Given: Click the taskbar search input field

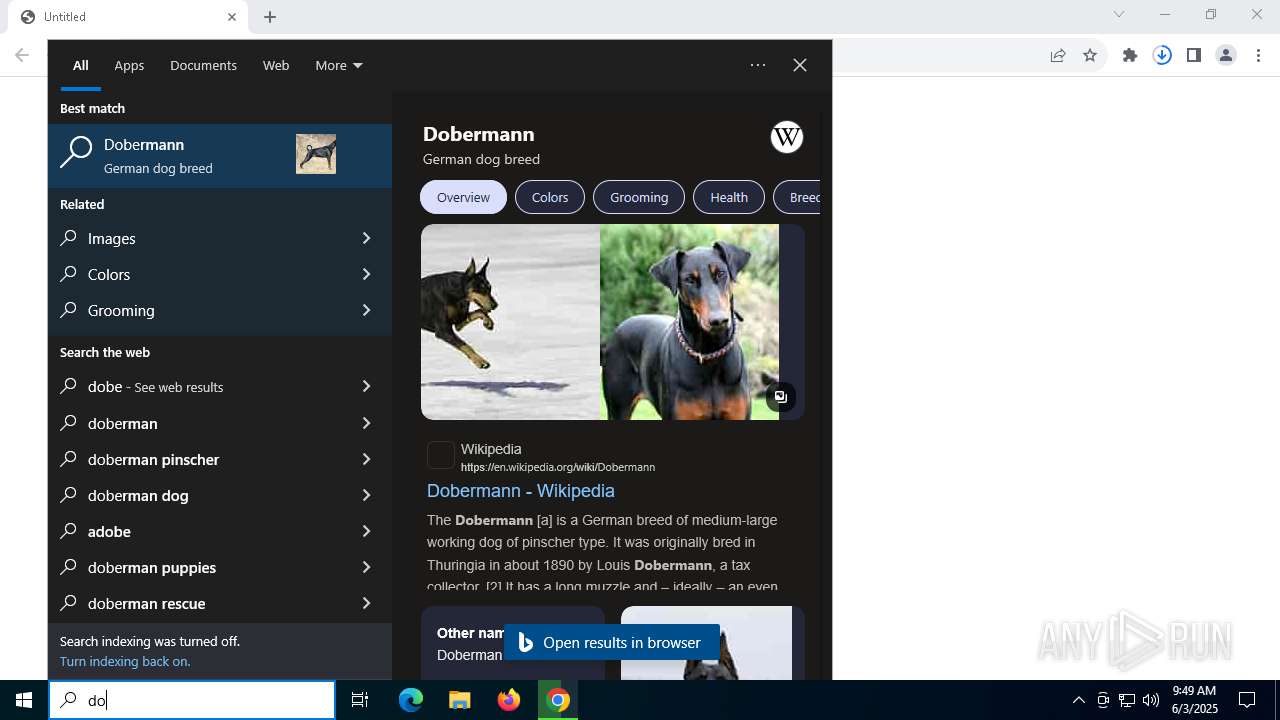Looking at the screenshot, I should [192, 700].
